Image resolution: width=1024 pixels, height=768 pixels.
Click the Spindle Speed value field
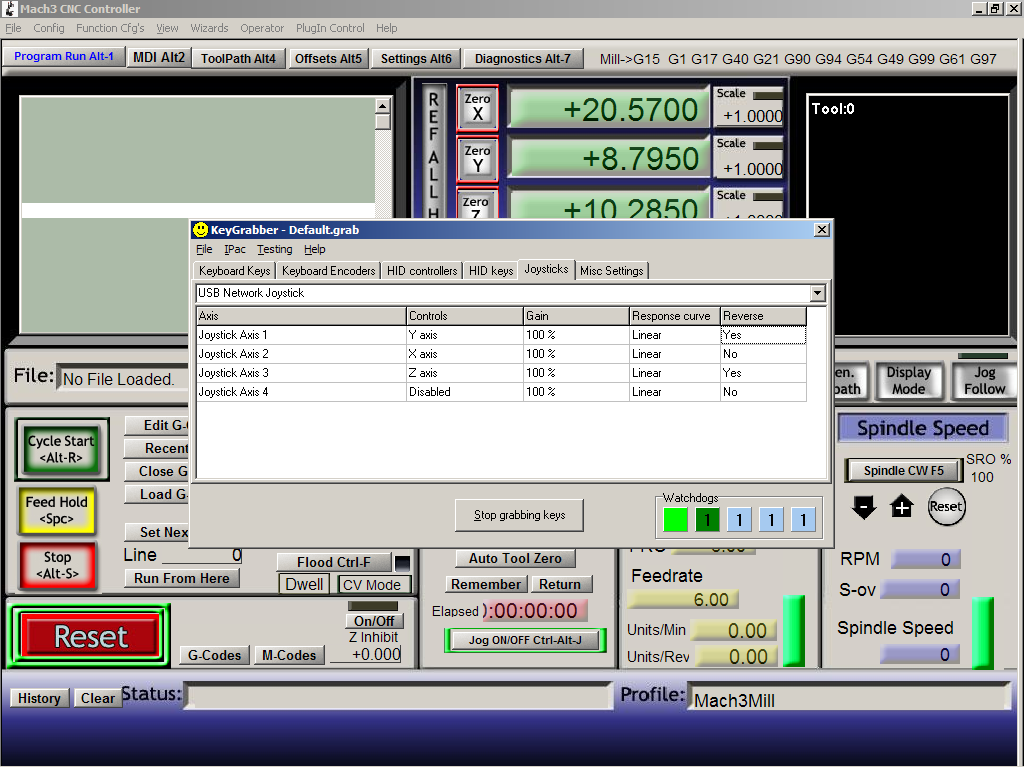point(920,654)
